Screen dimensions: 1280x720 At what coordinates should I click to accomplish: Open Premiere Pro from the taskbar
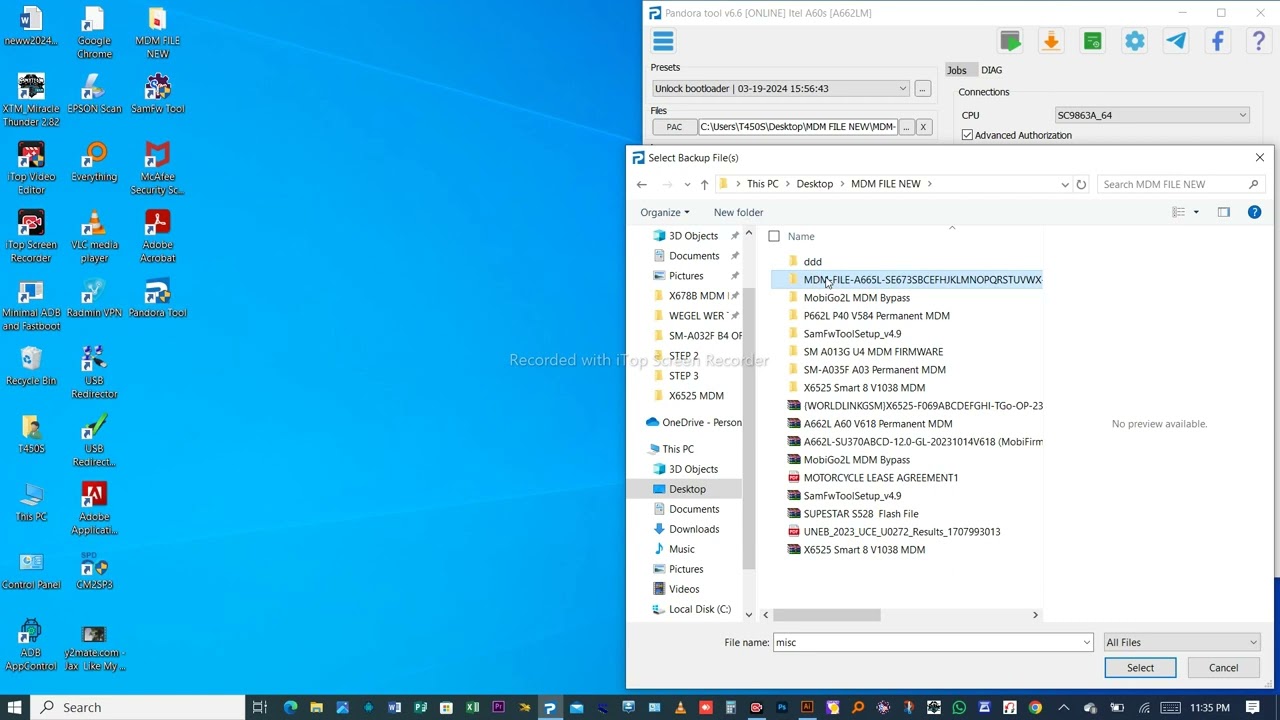(x=498, y=708)
